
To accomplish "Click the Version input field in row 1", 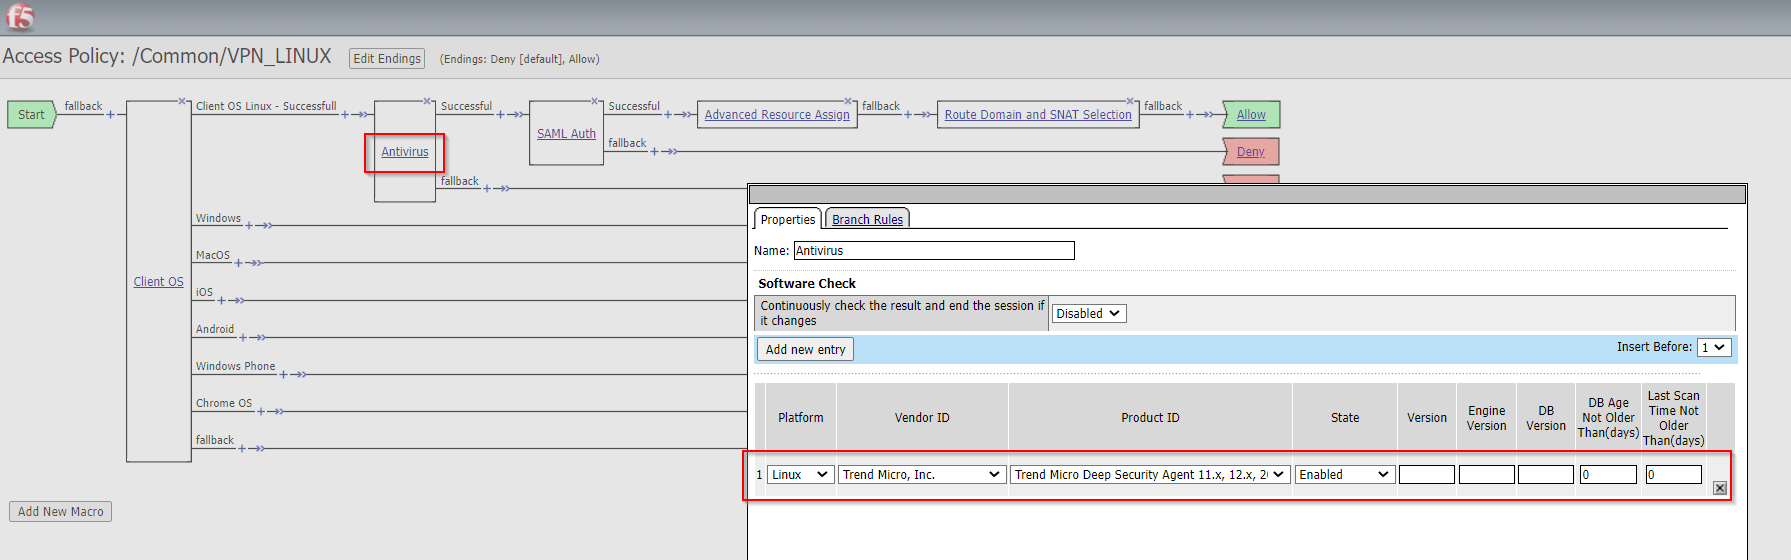I will pyautogui.click(x=1427, y=474).
